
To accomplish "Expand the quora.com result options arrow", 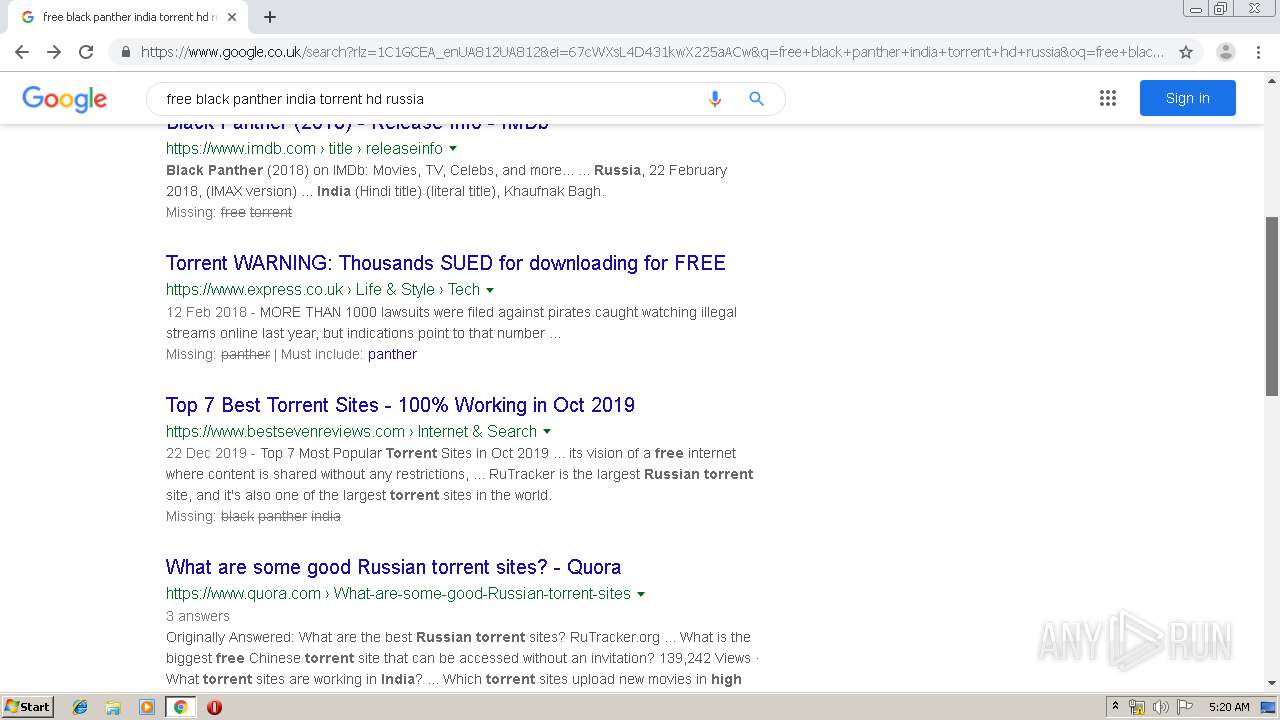I will point(641,594).
